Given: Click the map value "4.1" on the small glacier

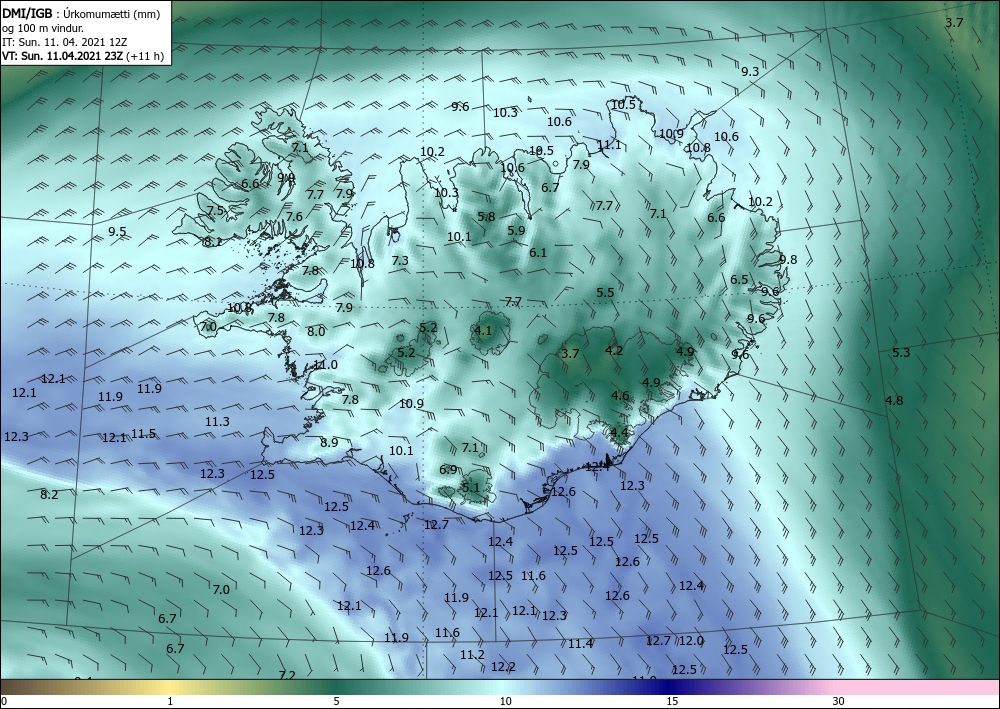Looking at the screenshot, I should (x=483, y=330).
